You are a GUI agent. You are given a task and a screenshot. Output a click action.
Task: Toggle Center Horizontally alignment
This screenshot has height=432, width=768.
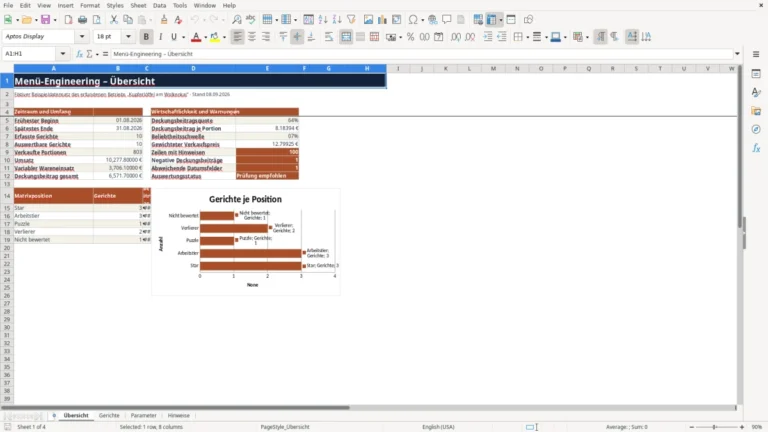(x=252, y=37)
